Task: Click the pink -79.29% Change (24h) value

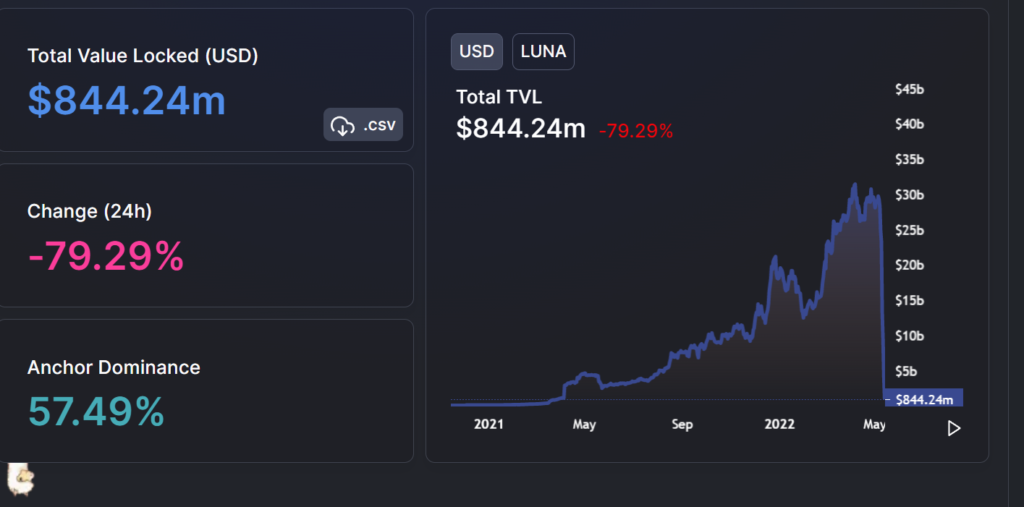Action: (x=106, y=256)
